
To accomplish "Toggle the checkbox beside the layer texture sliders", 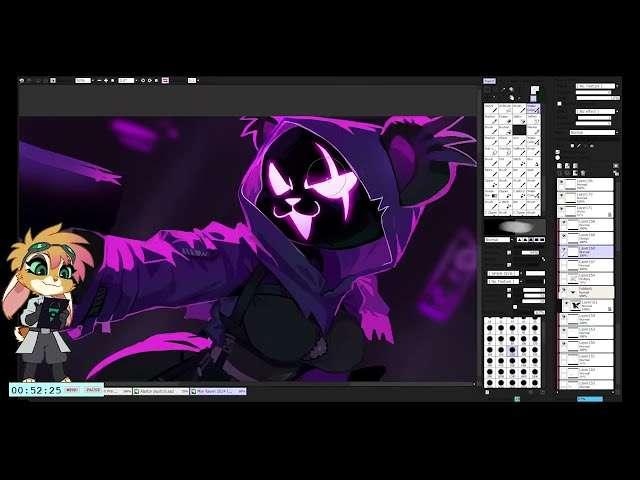I will click(x=560, y=104).
